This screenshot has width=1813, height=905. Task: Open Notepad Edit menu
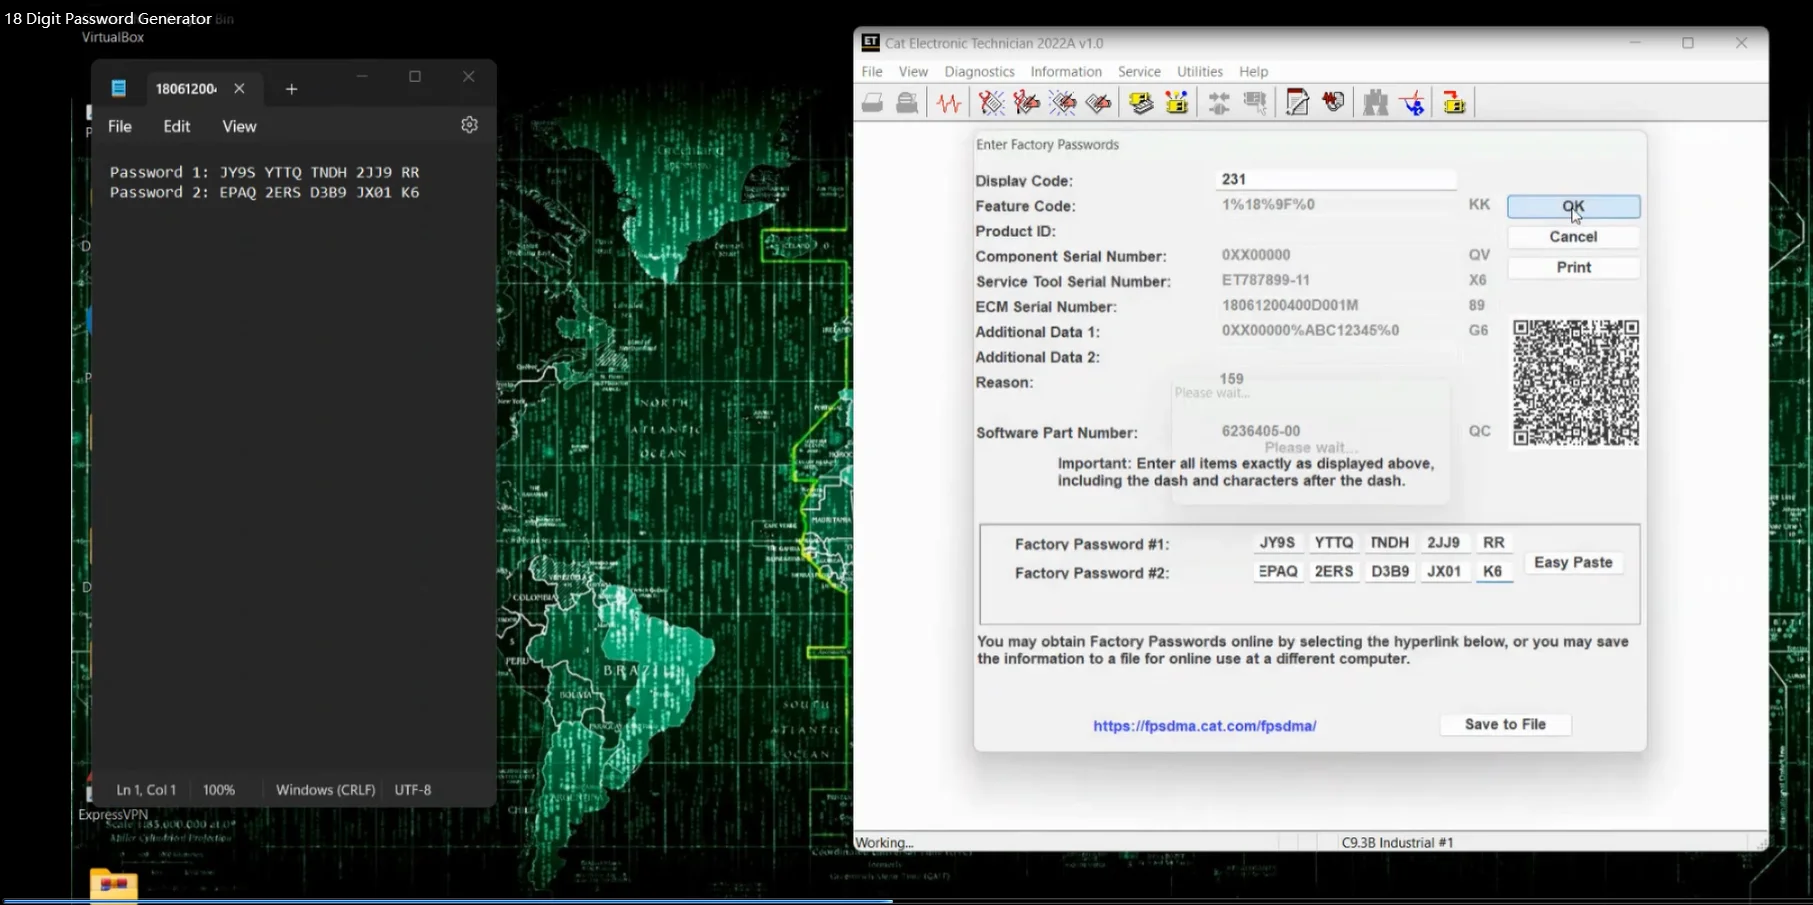[x=176, y=126]
